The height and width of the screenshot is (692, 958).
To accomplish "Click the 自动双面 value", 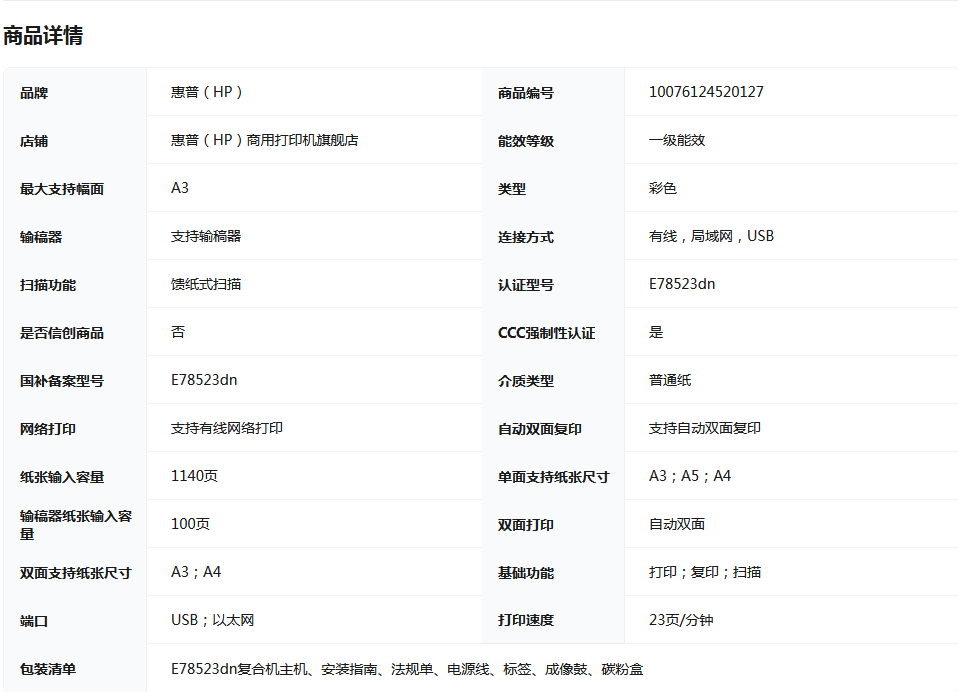I will 677,524.
